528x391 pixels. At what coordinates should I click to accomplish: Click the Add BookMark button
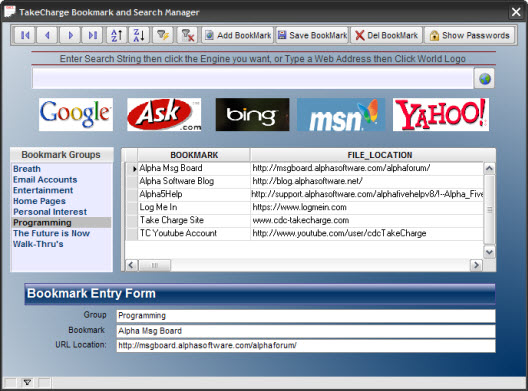pos(238,35)
